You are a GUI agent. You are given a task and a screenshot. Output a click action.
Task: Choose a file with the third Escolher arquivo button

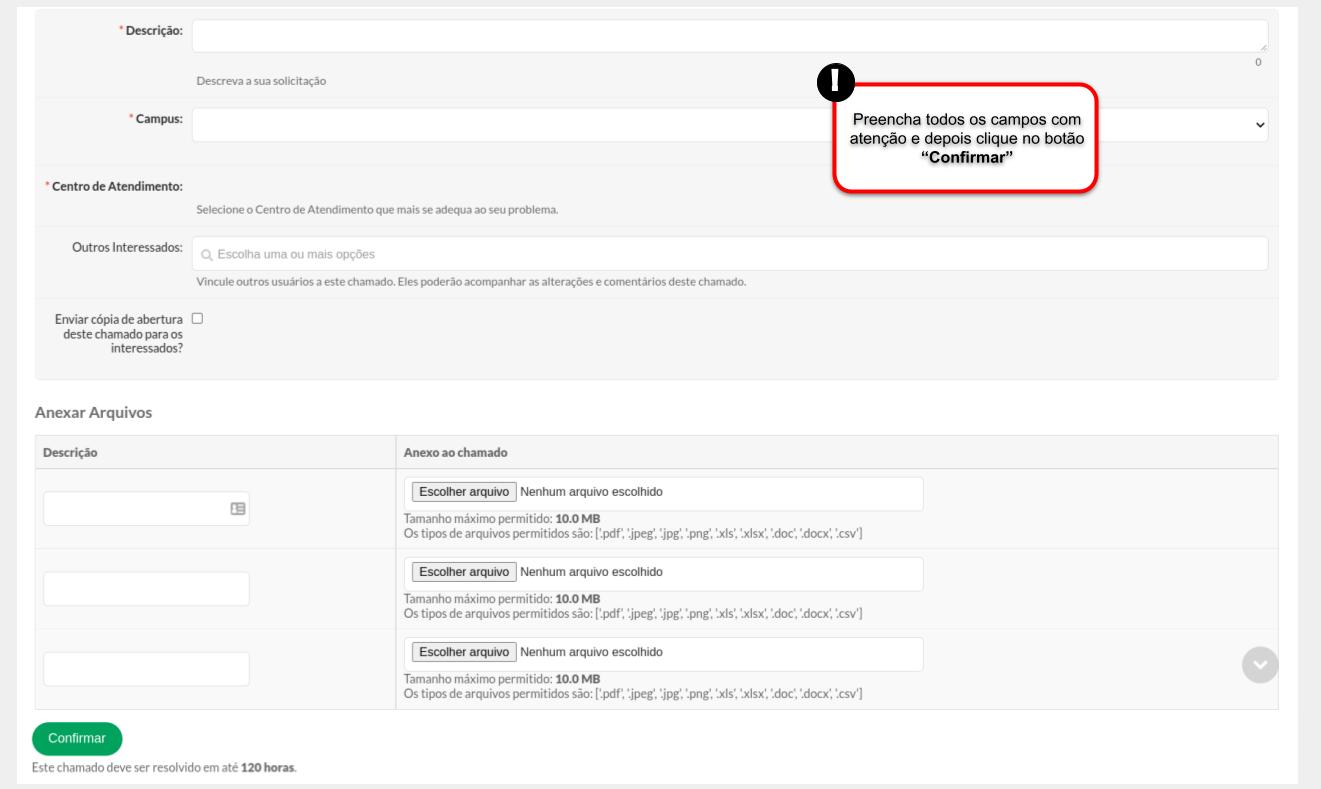[x=464, y=653]
